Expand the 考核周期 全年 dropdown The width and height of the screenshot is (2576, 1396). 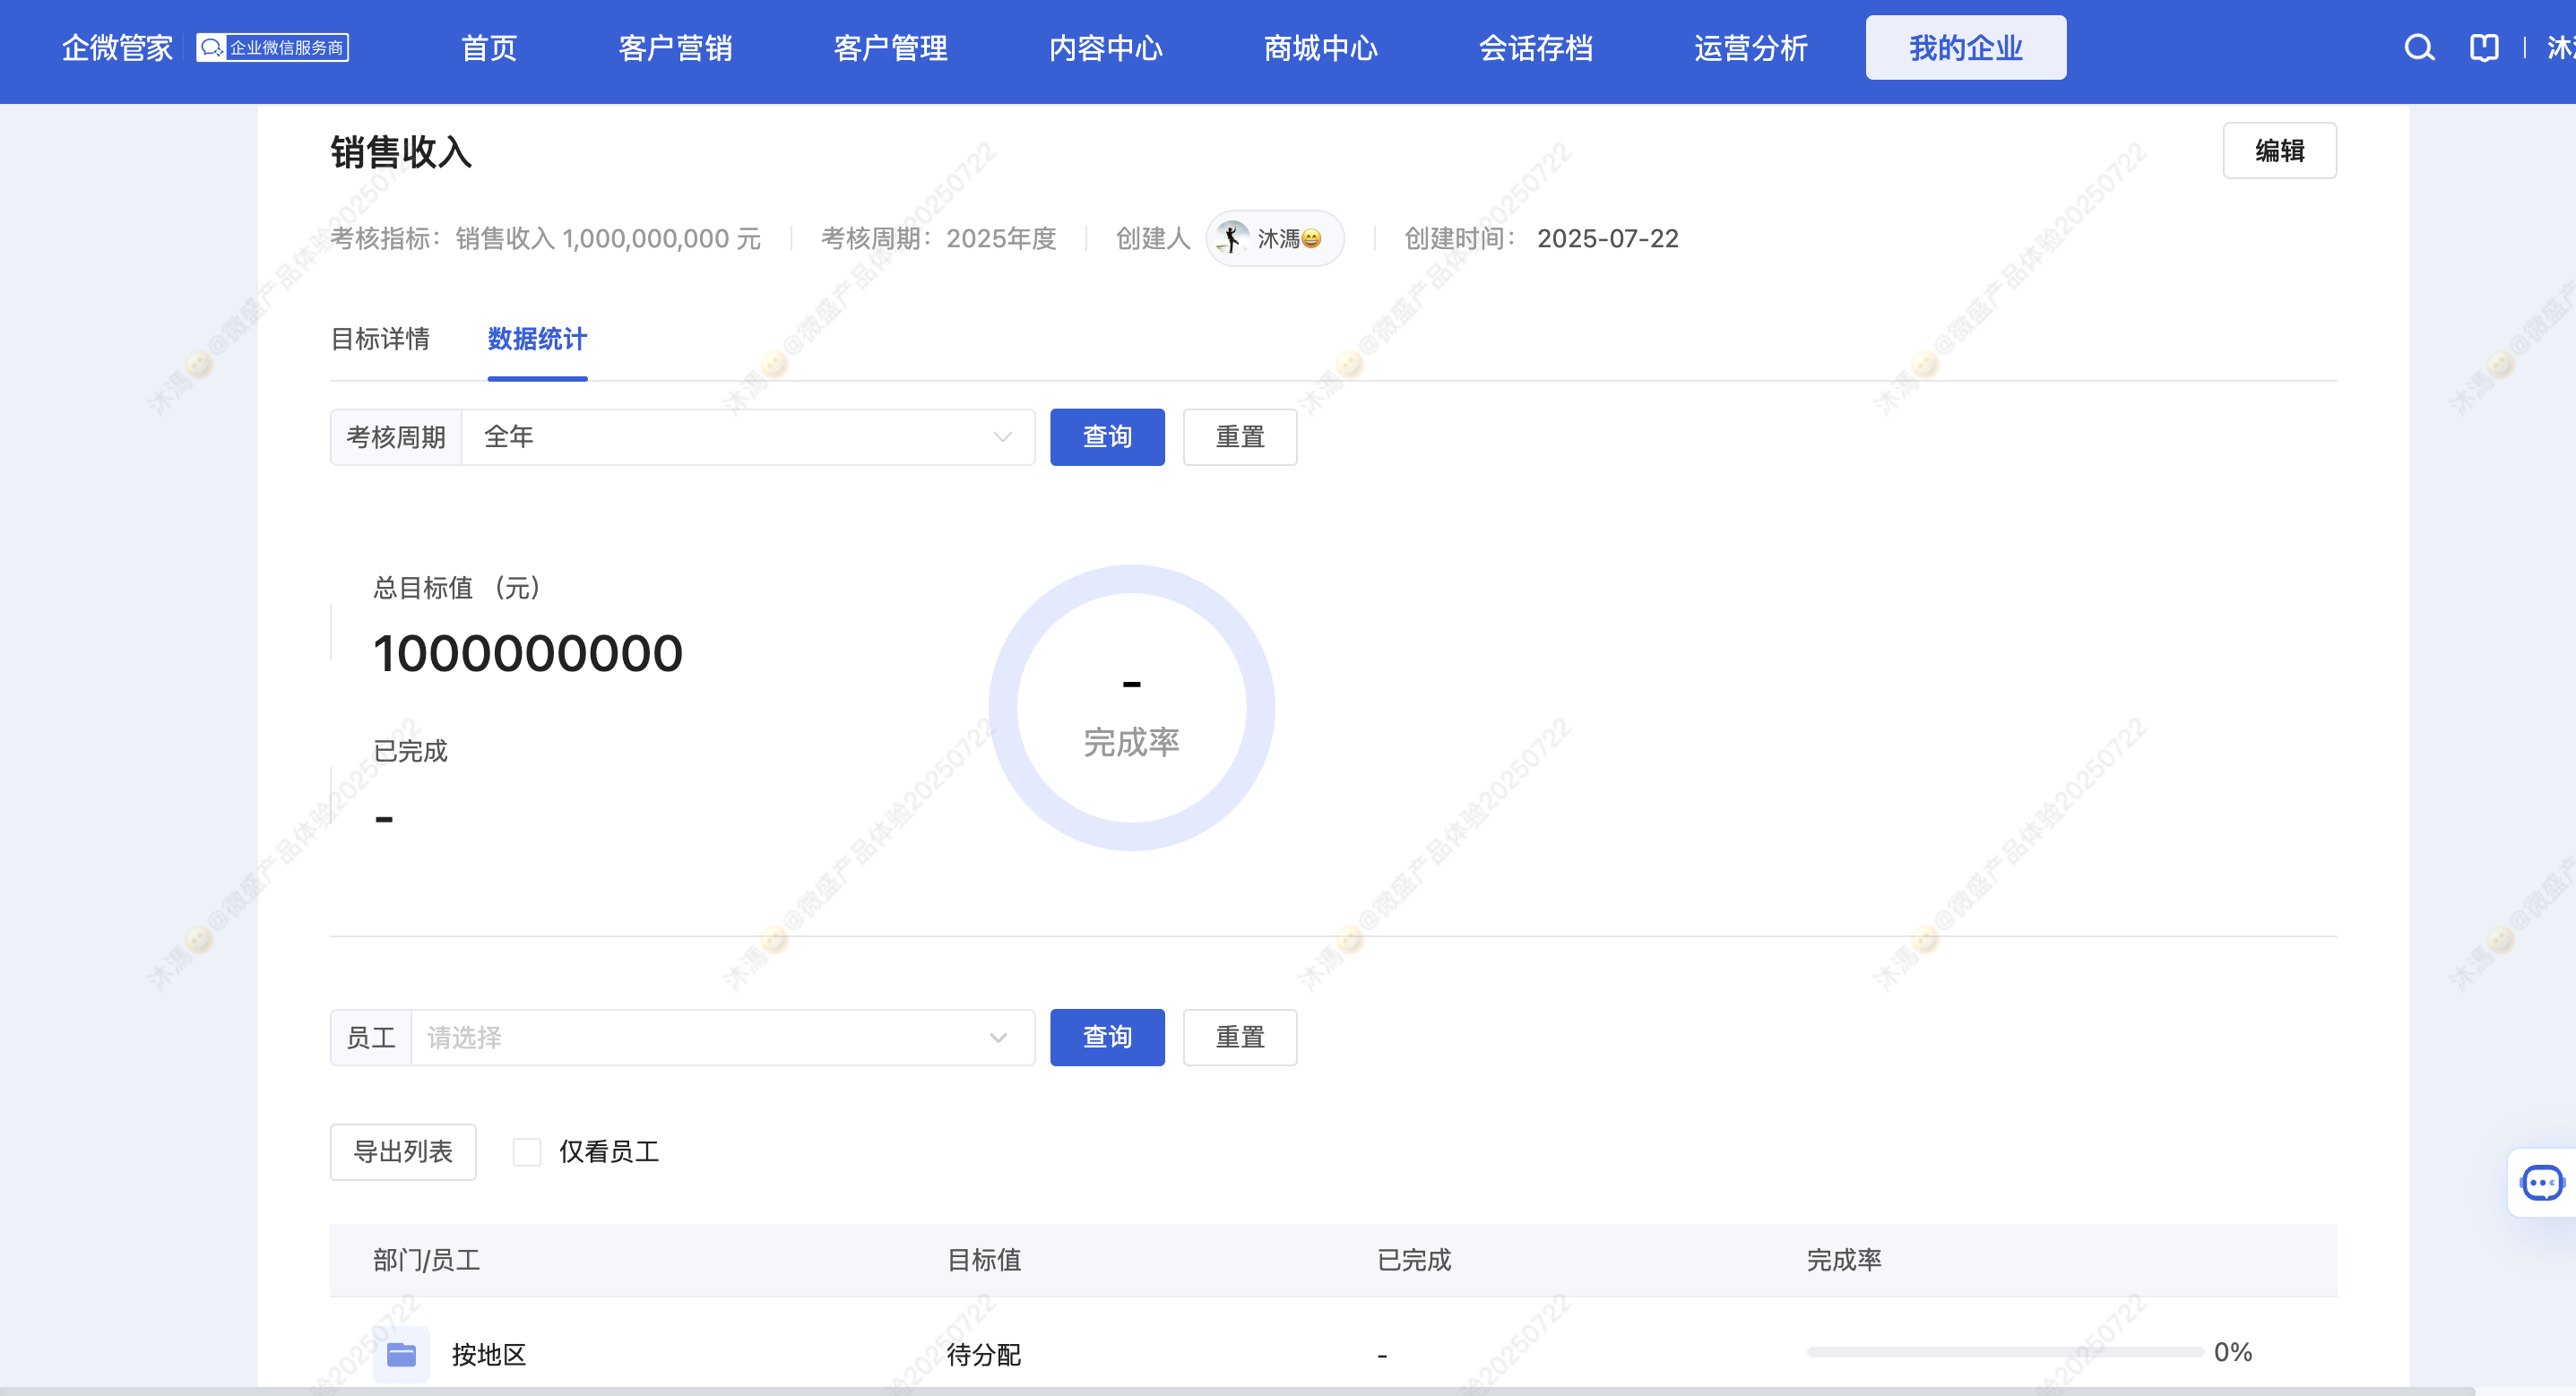click(748, 437)
